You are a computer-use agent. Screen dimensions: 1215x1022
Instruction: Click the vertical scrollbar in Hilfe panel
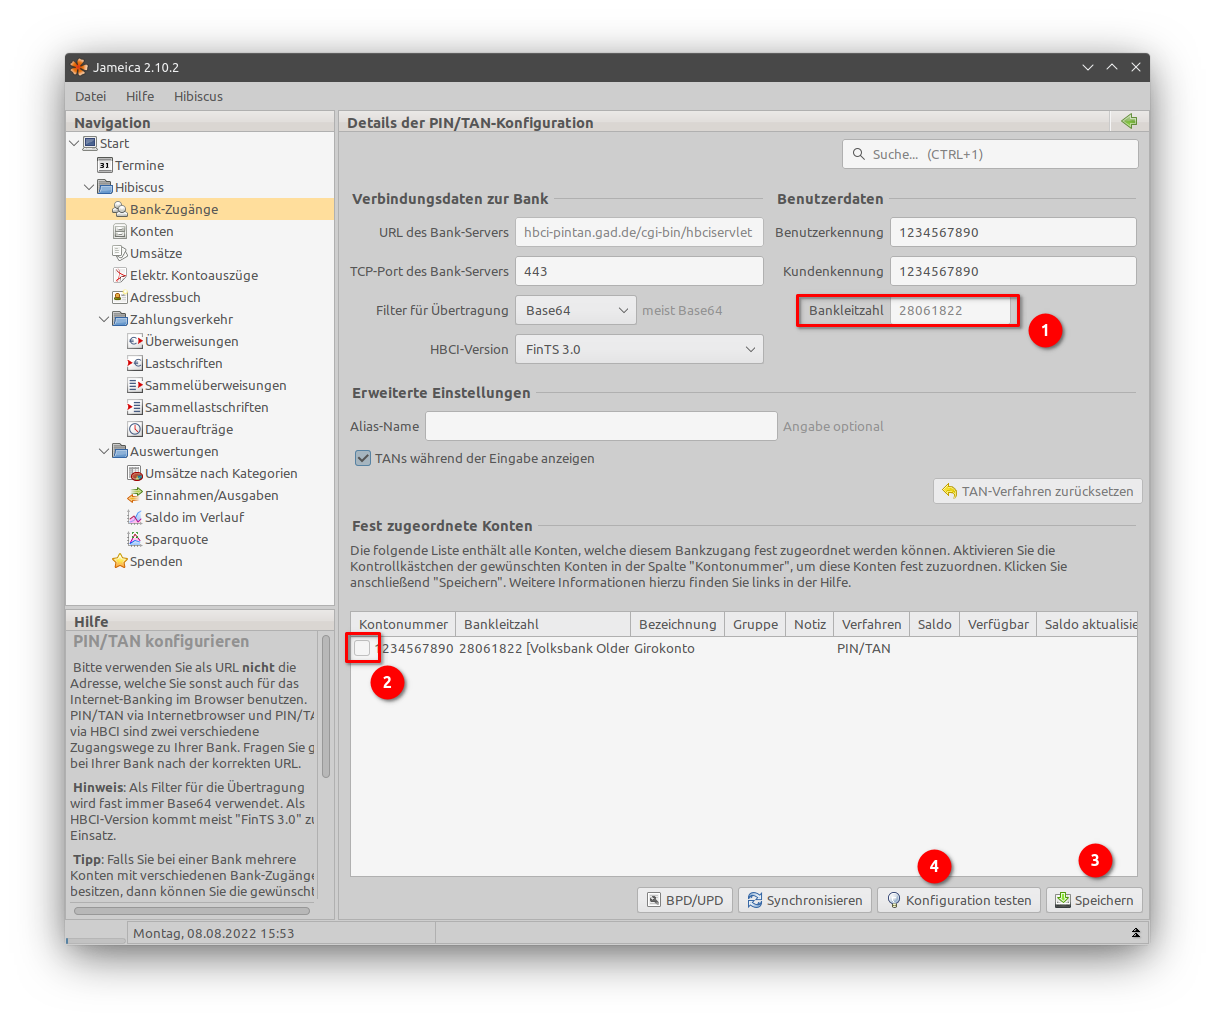pyautogui.click(x=326, y=706)
